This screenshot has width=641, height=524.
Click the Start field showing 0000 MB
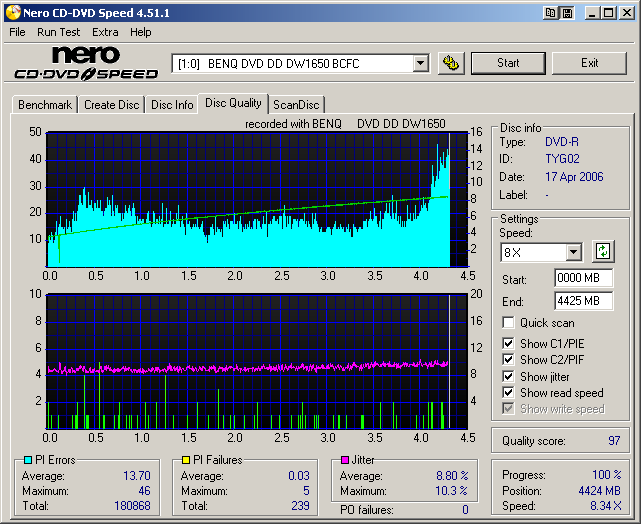pyautogui.click(x=584, y=278)
